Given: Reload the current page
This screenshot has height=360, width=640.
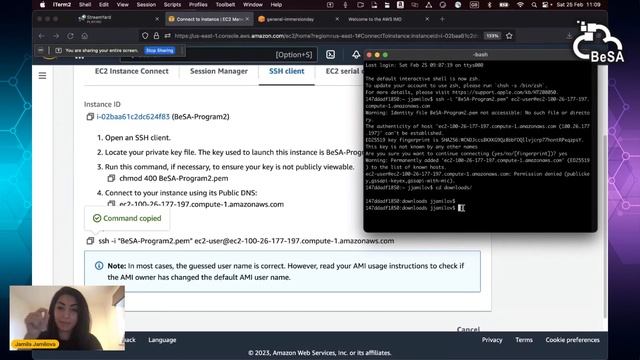Looking at the screenshot, I should (x=70, y=36).
